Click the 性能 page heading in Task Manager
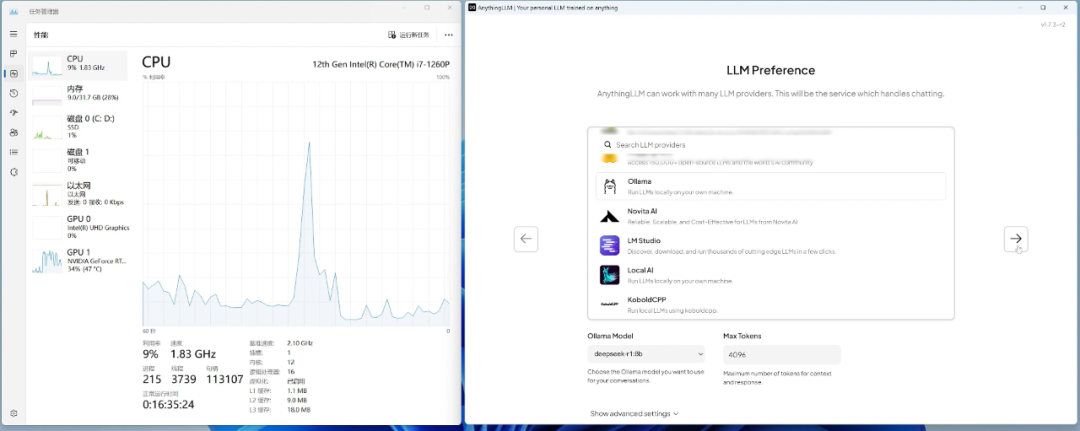1080x431 pixels. tap(41, 34)
